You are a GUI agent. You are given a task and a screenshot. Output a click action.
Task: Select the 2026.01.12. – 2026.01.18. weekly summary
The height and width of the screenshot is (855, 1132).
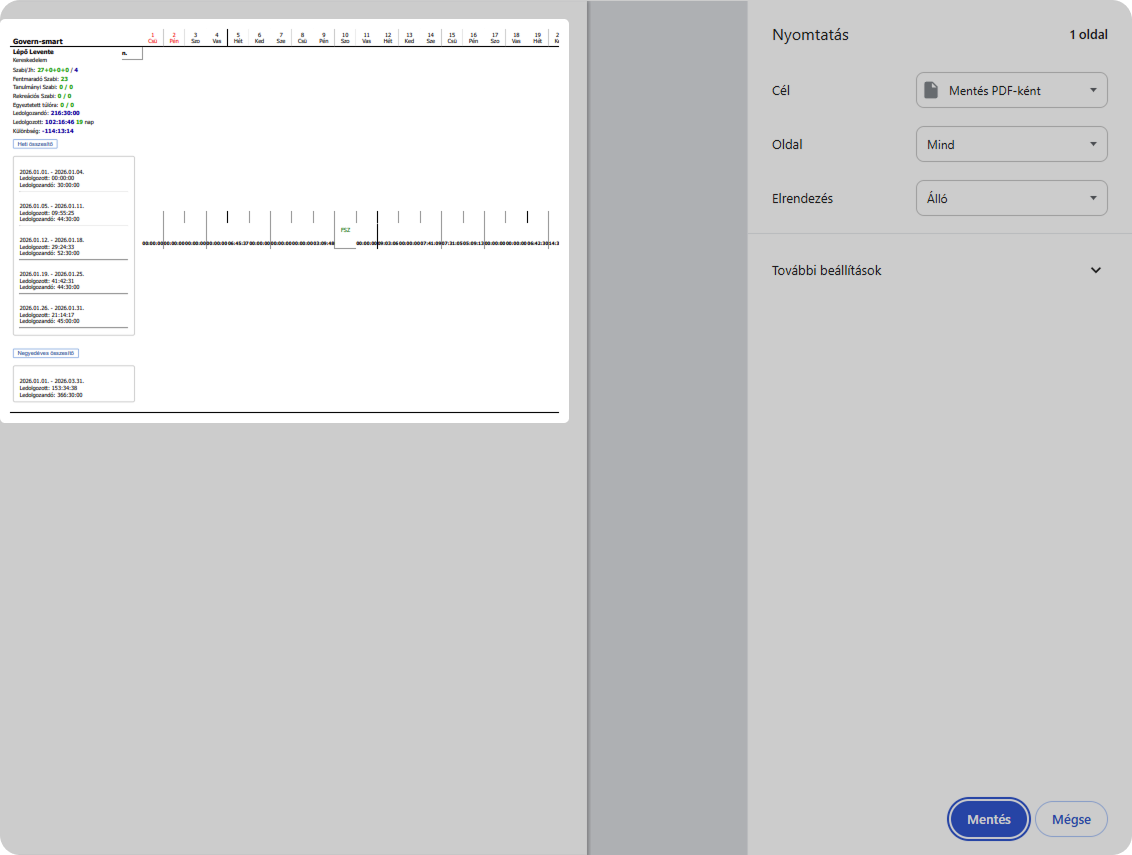click(72, 247)
